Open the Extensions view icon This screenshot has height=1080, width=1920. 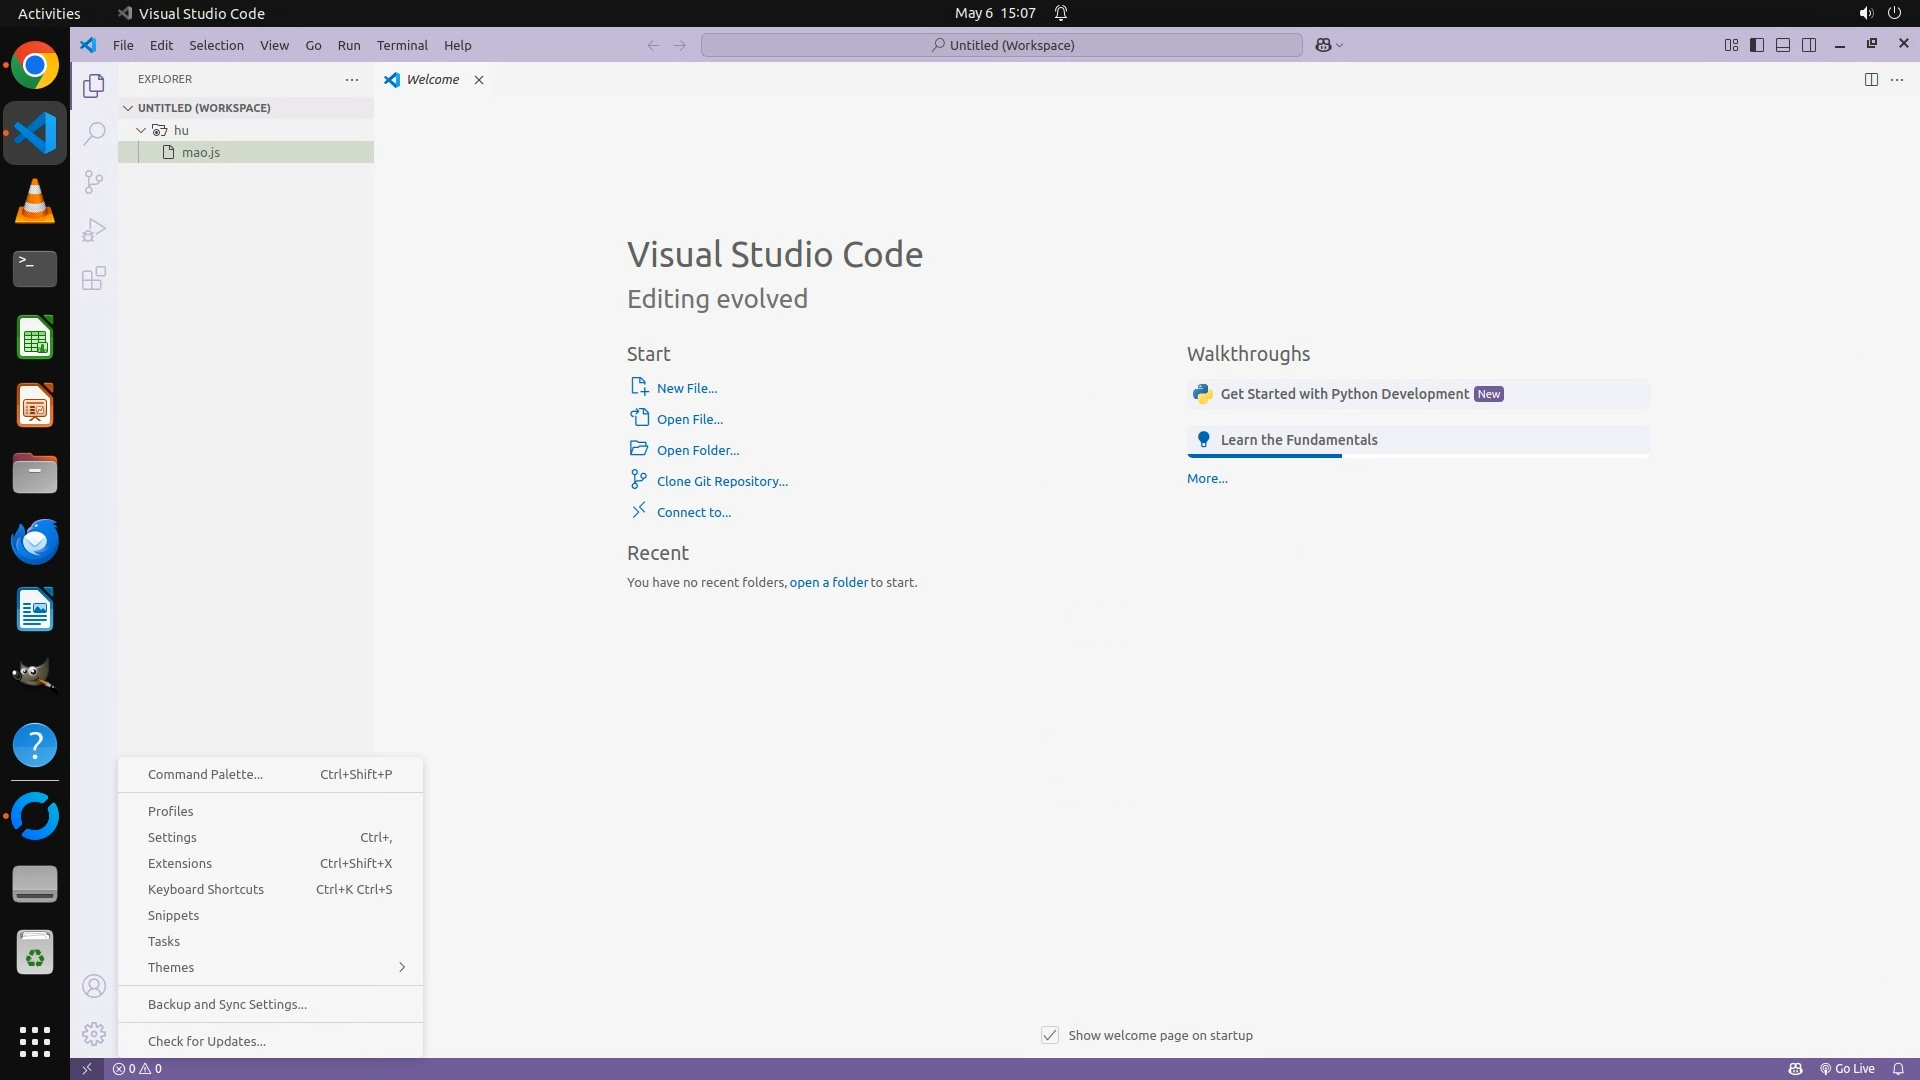(x=94, y=278)
